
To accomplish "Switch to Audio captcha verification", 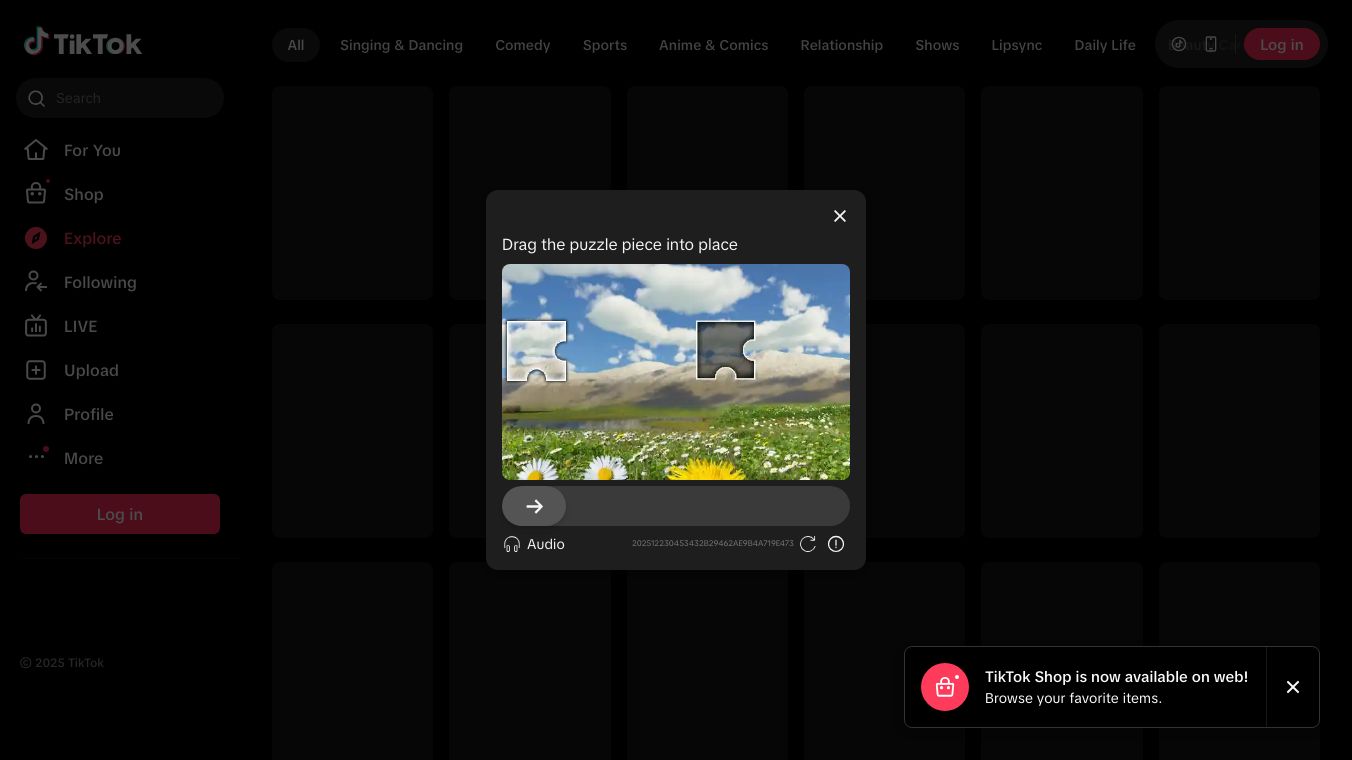I will (x=534, y=544).
